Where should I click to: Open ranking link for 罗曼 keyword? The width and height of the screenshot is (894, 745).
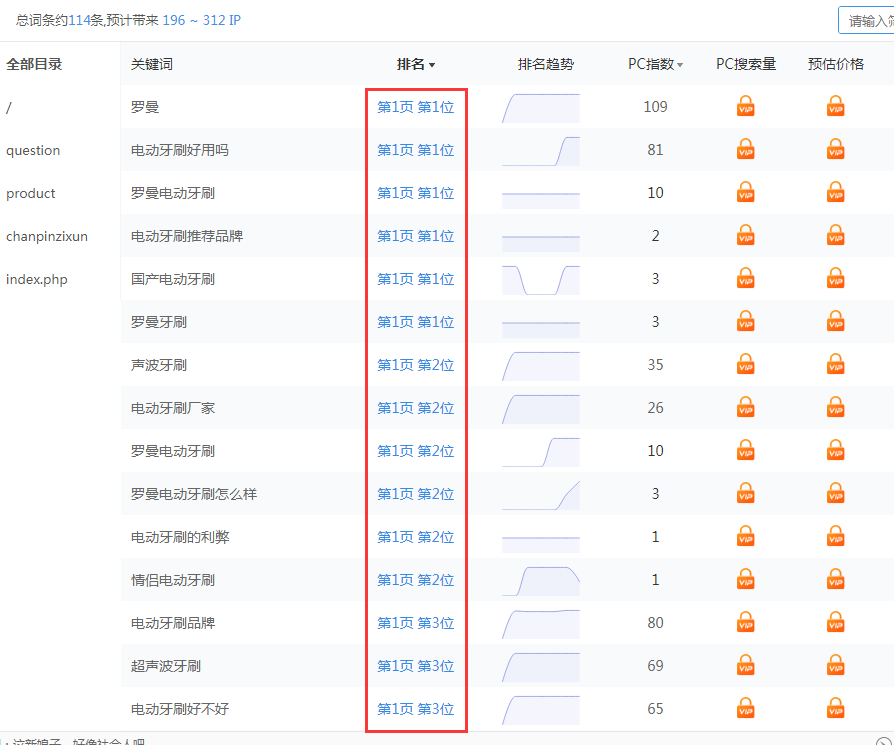tap(415, 107)
